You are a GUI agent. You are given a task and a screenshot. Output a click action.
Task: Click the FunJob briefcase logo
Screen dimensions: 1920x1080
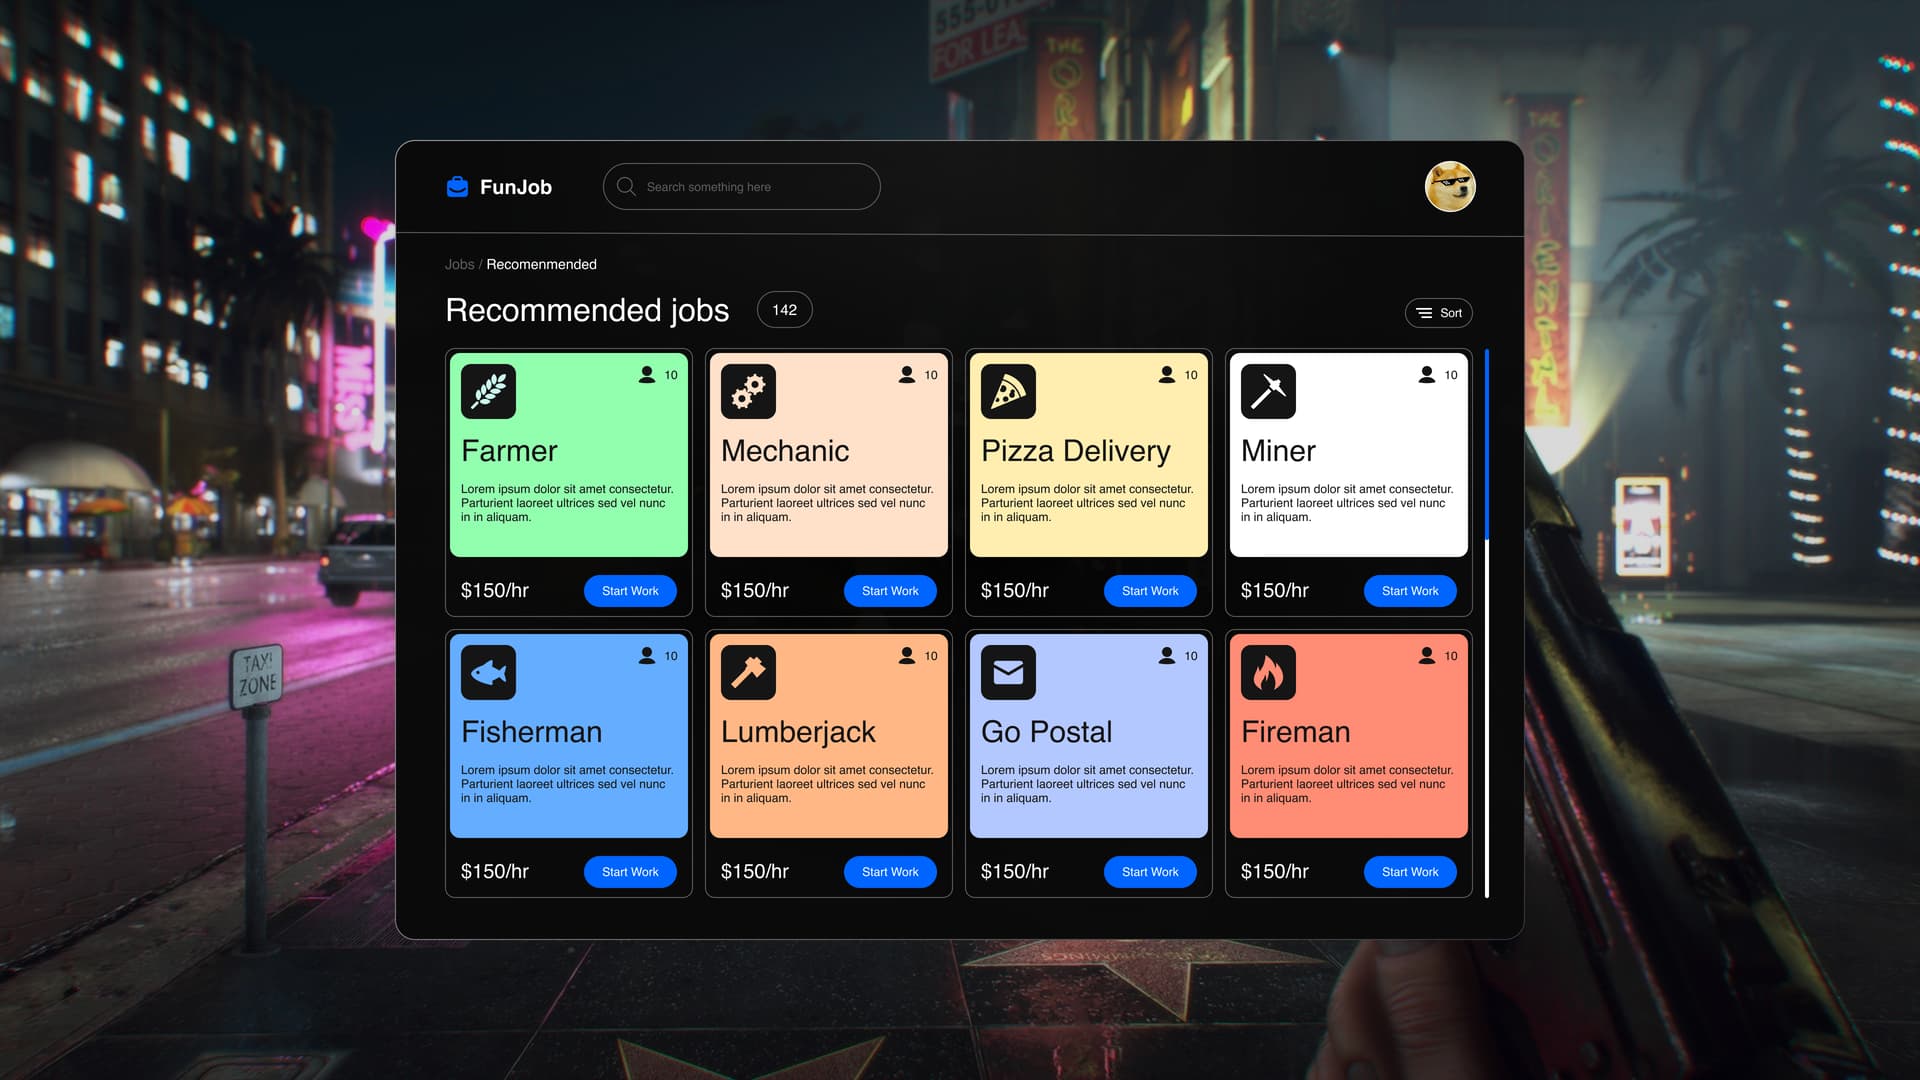tap(457, 187)
